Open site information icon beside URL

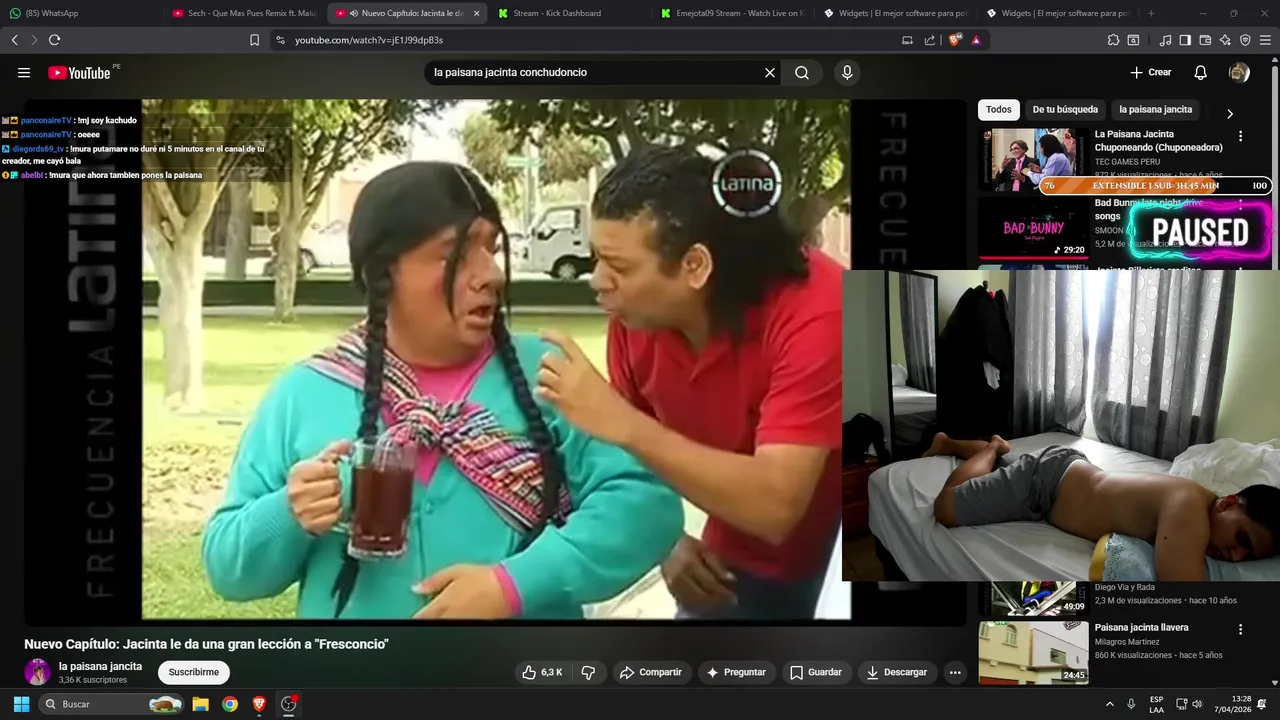click(280, 40)
